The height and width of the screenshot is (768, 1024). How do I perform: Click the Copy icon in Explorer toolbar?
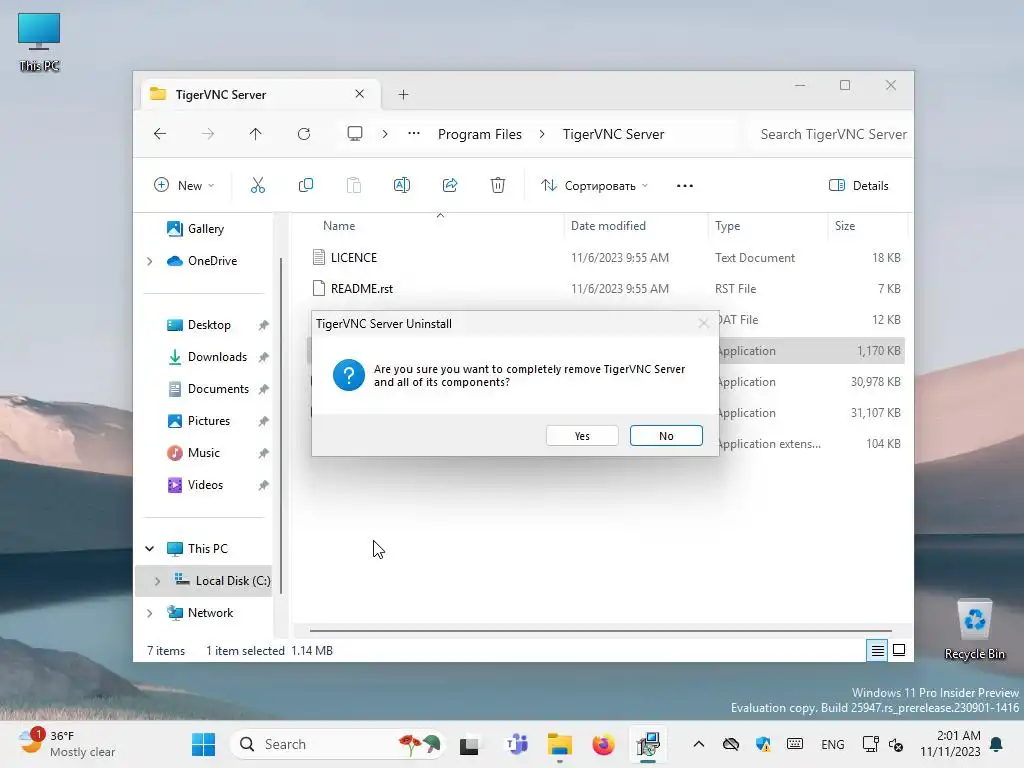306,185
